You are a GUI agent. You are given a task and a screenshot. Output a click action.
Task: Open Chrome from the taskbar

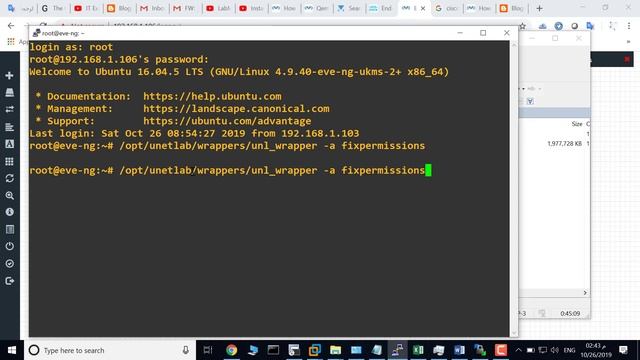tap(231, 350)
